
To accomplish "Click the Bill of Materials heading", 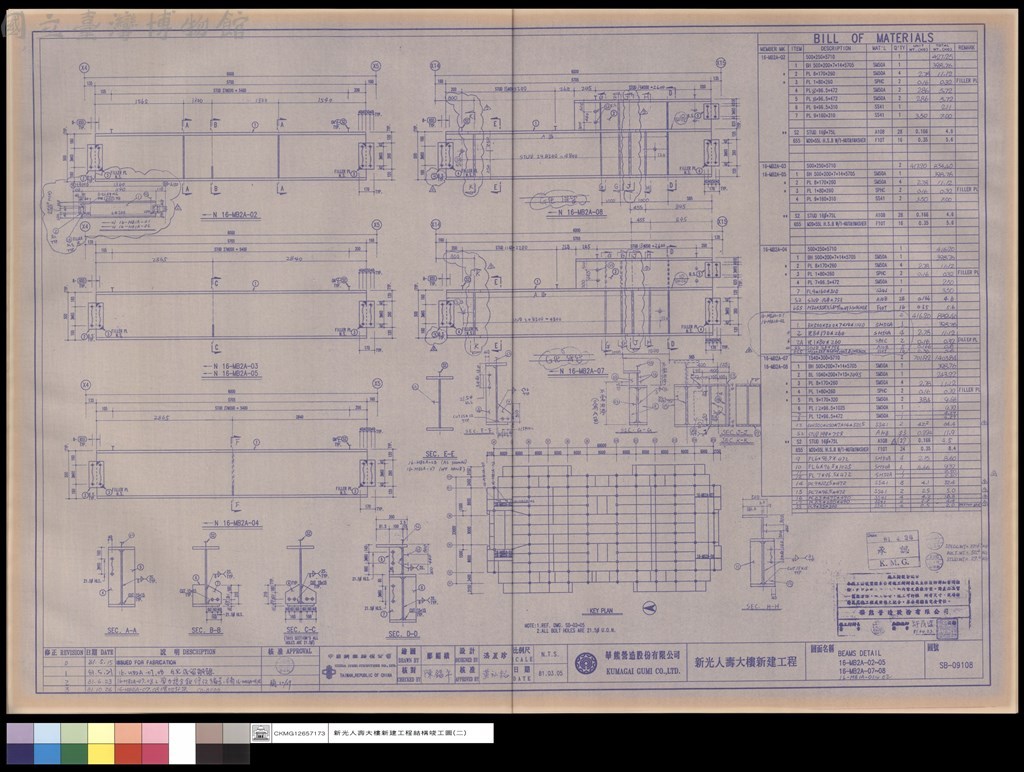I will tap(873, 39).
